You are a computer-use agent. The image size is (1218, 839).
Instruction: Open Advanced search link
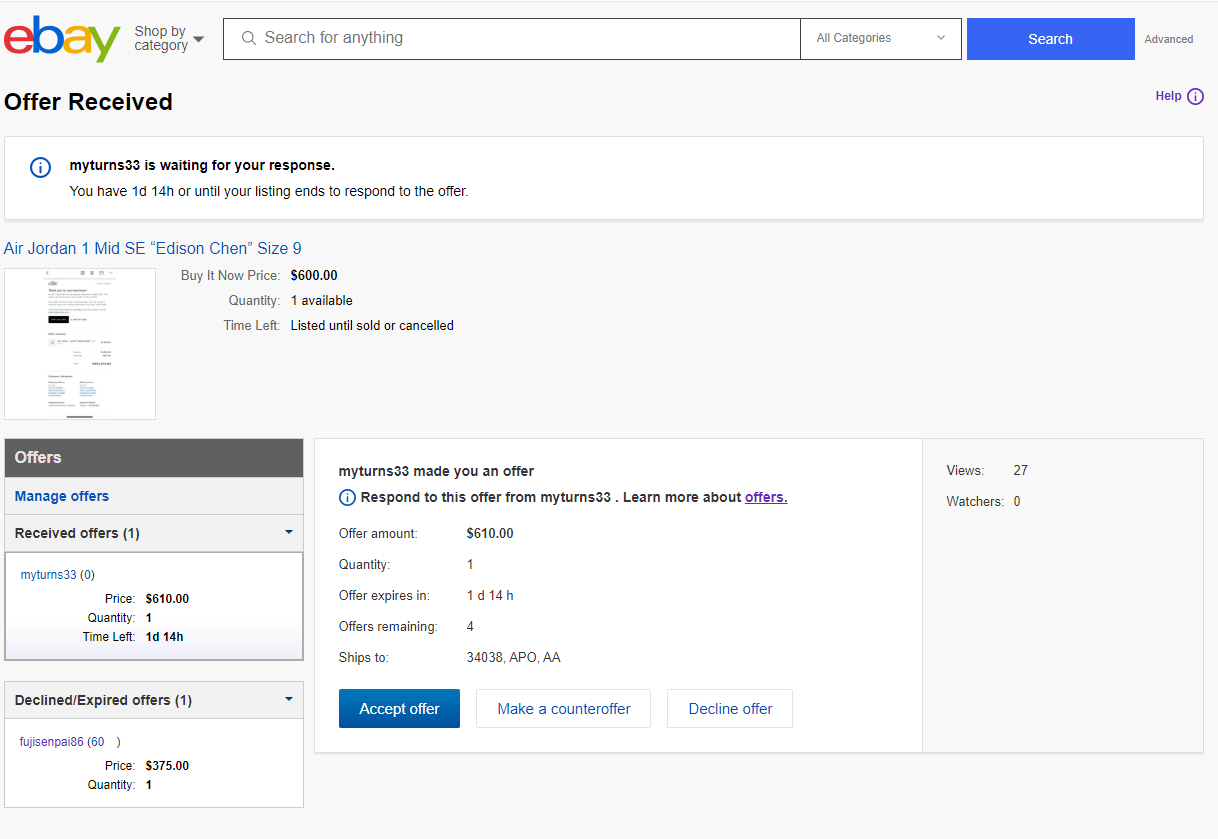tap(1168, 39)
